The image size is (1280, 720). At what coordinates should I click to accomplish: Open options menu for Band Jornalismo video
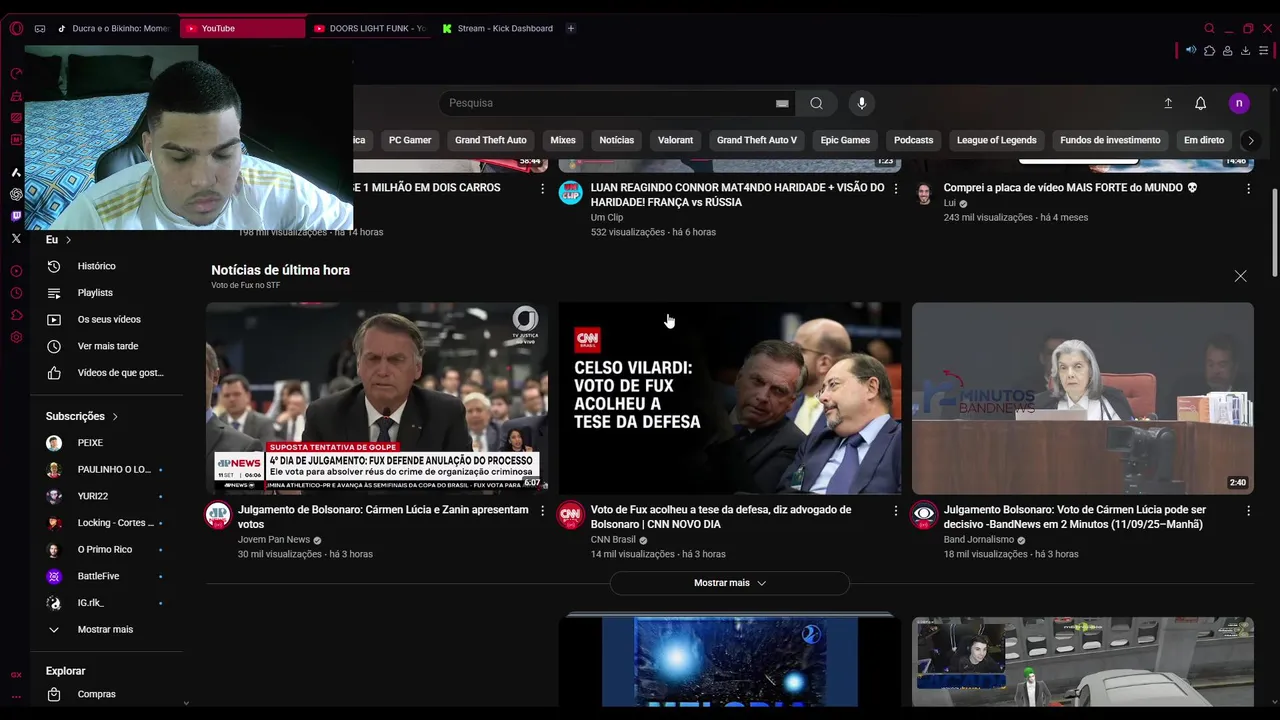pos(1248,510)
